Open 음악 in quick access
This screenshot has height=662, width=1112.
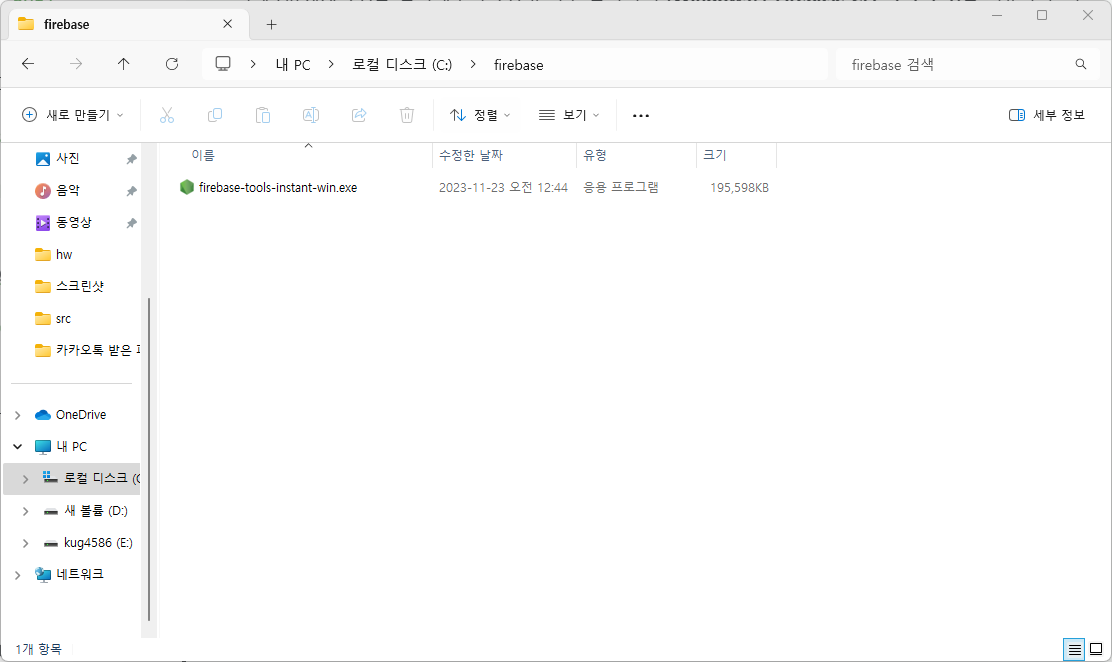[x=67, y=190]
